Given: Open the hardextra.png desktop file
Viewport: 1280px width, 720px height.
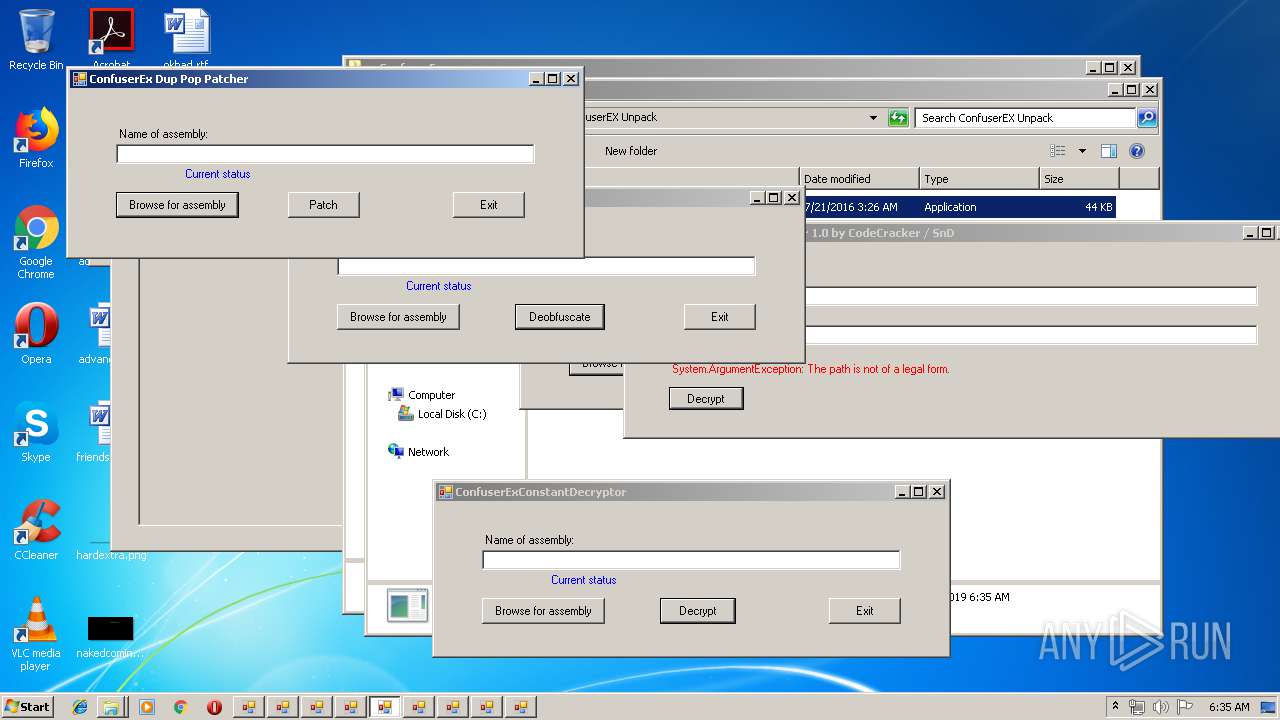Looking at the screenshot, I should click(111, 555).
